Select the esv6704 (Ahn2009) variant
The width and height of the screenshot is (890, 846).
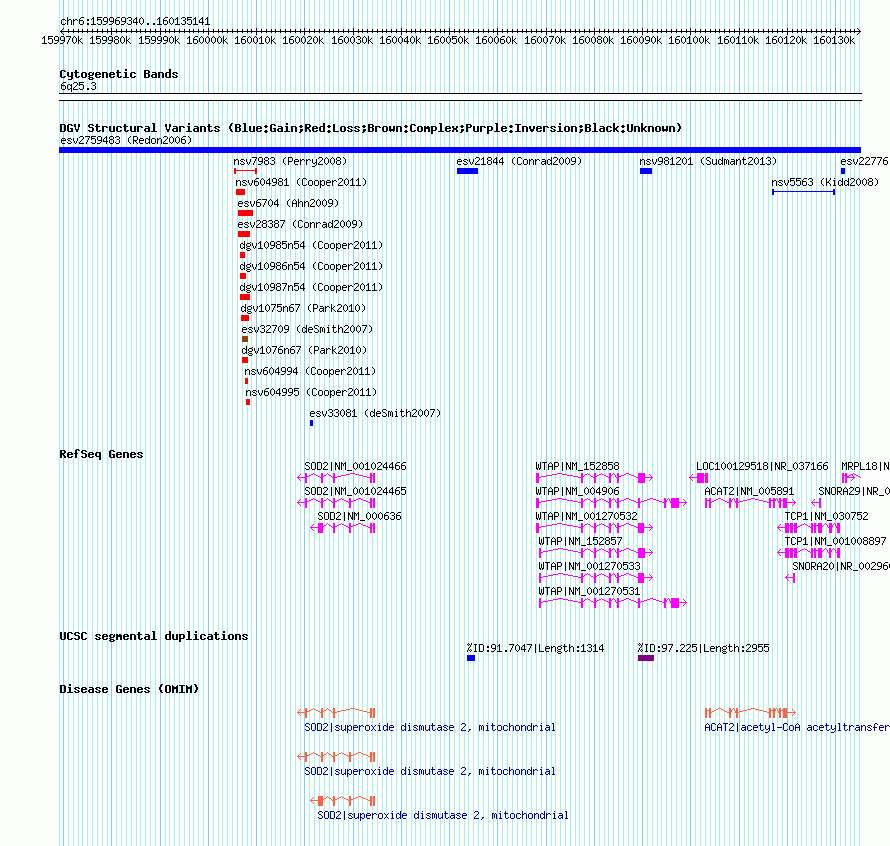[245, 213]
